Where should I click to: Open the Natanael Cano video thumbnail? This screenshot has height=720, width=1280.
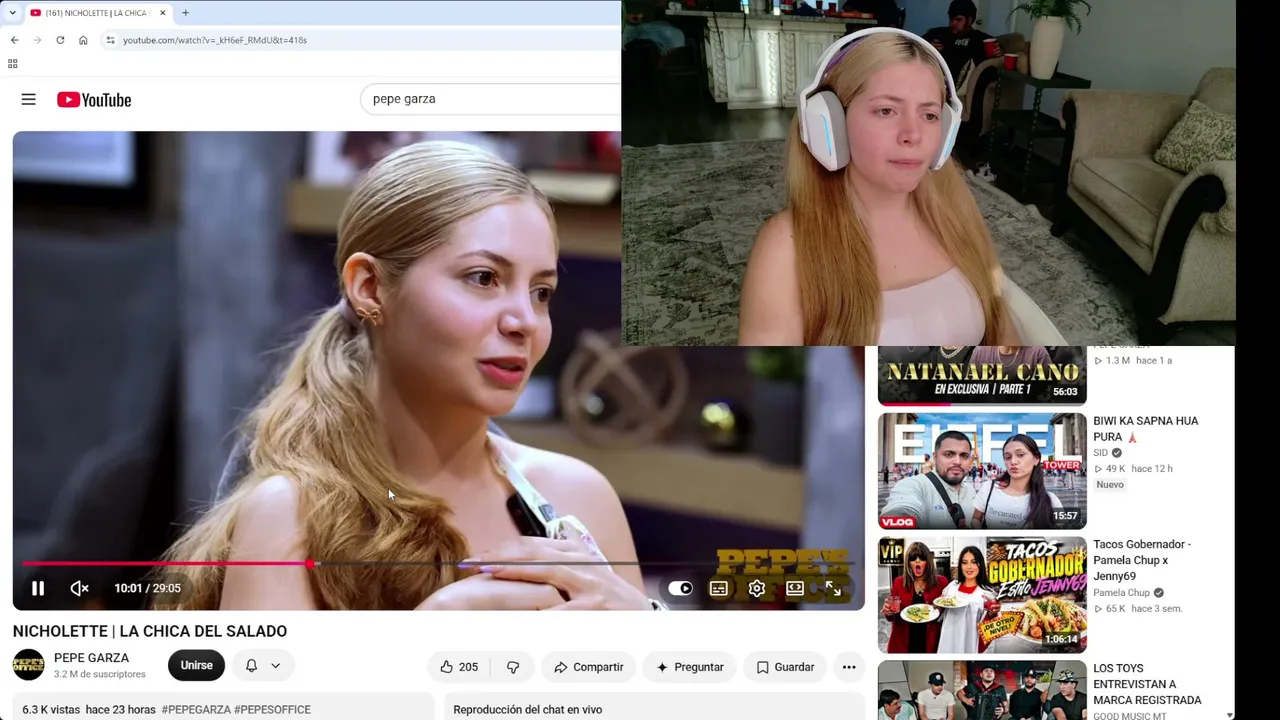pos(982,375)
